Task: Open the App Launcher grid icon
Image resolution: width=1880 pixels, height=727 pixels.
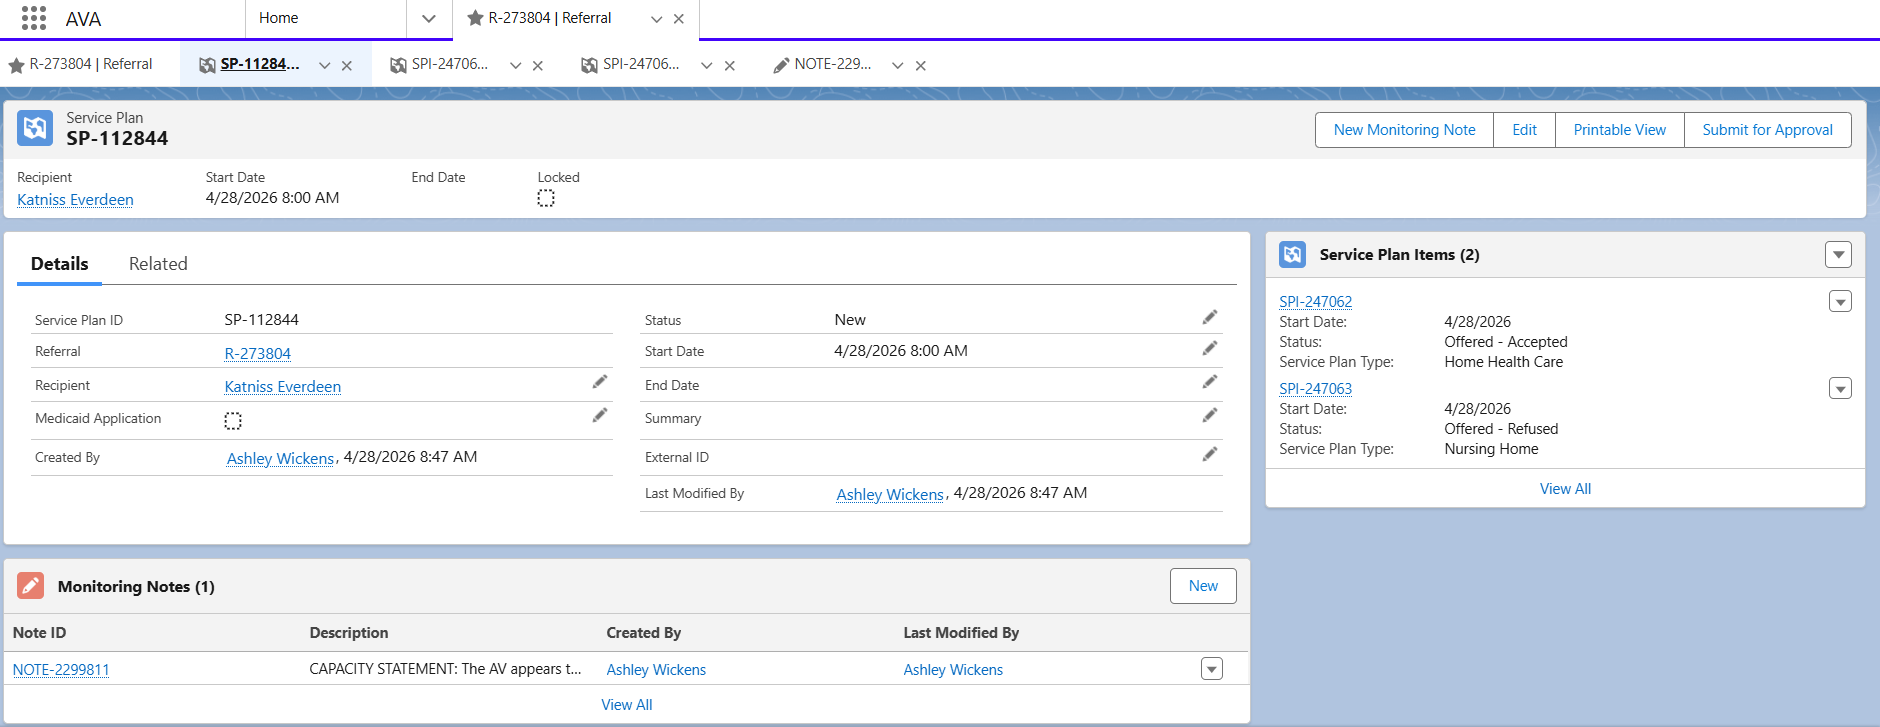Action: pyautogui.click(x=34, y=18)
